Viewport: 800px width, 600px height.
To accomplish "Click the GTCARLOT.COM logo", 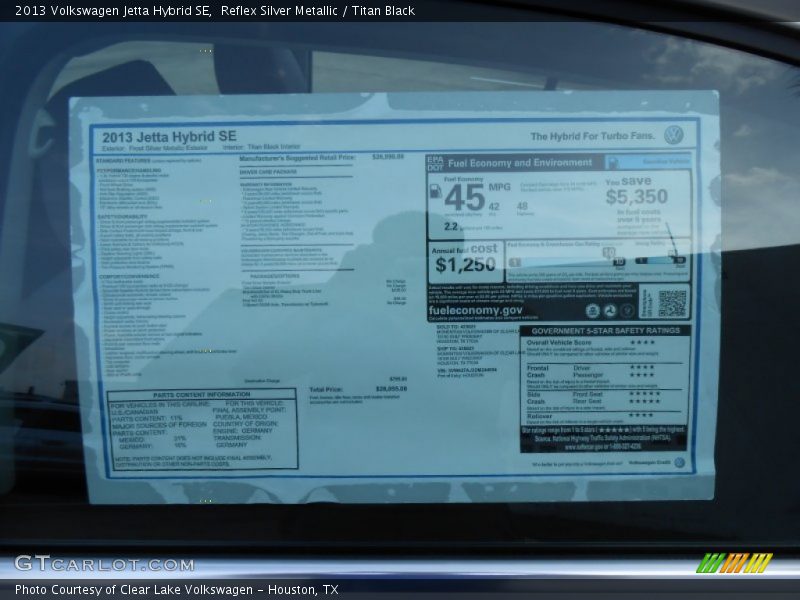I will (x=104, y=564).
